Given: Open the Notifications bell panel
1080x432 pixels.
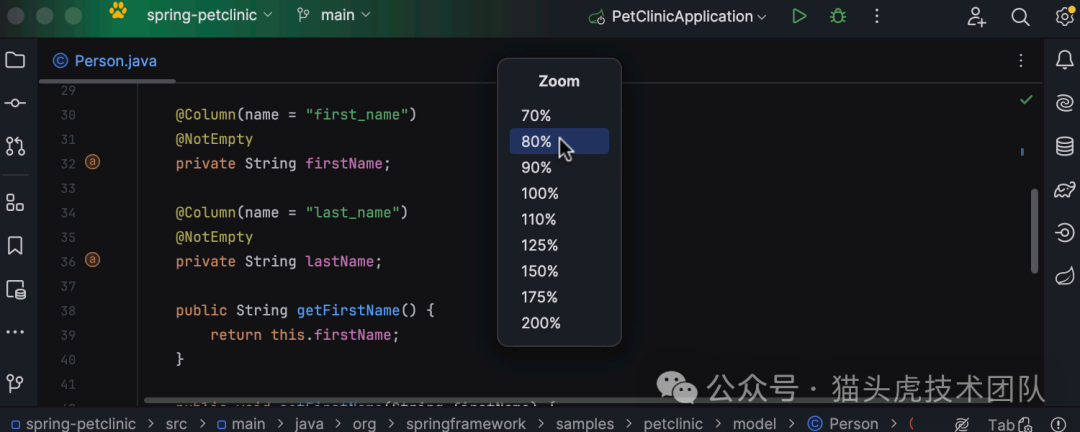Looking at the screenshot, I should click(x=1065, y=61).
